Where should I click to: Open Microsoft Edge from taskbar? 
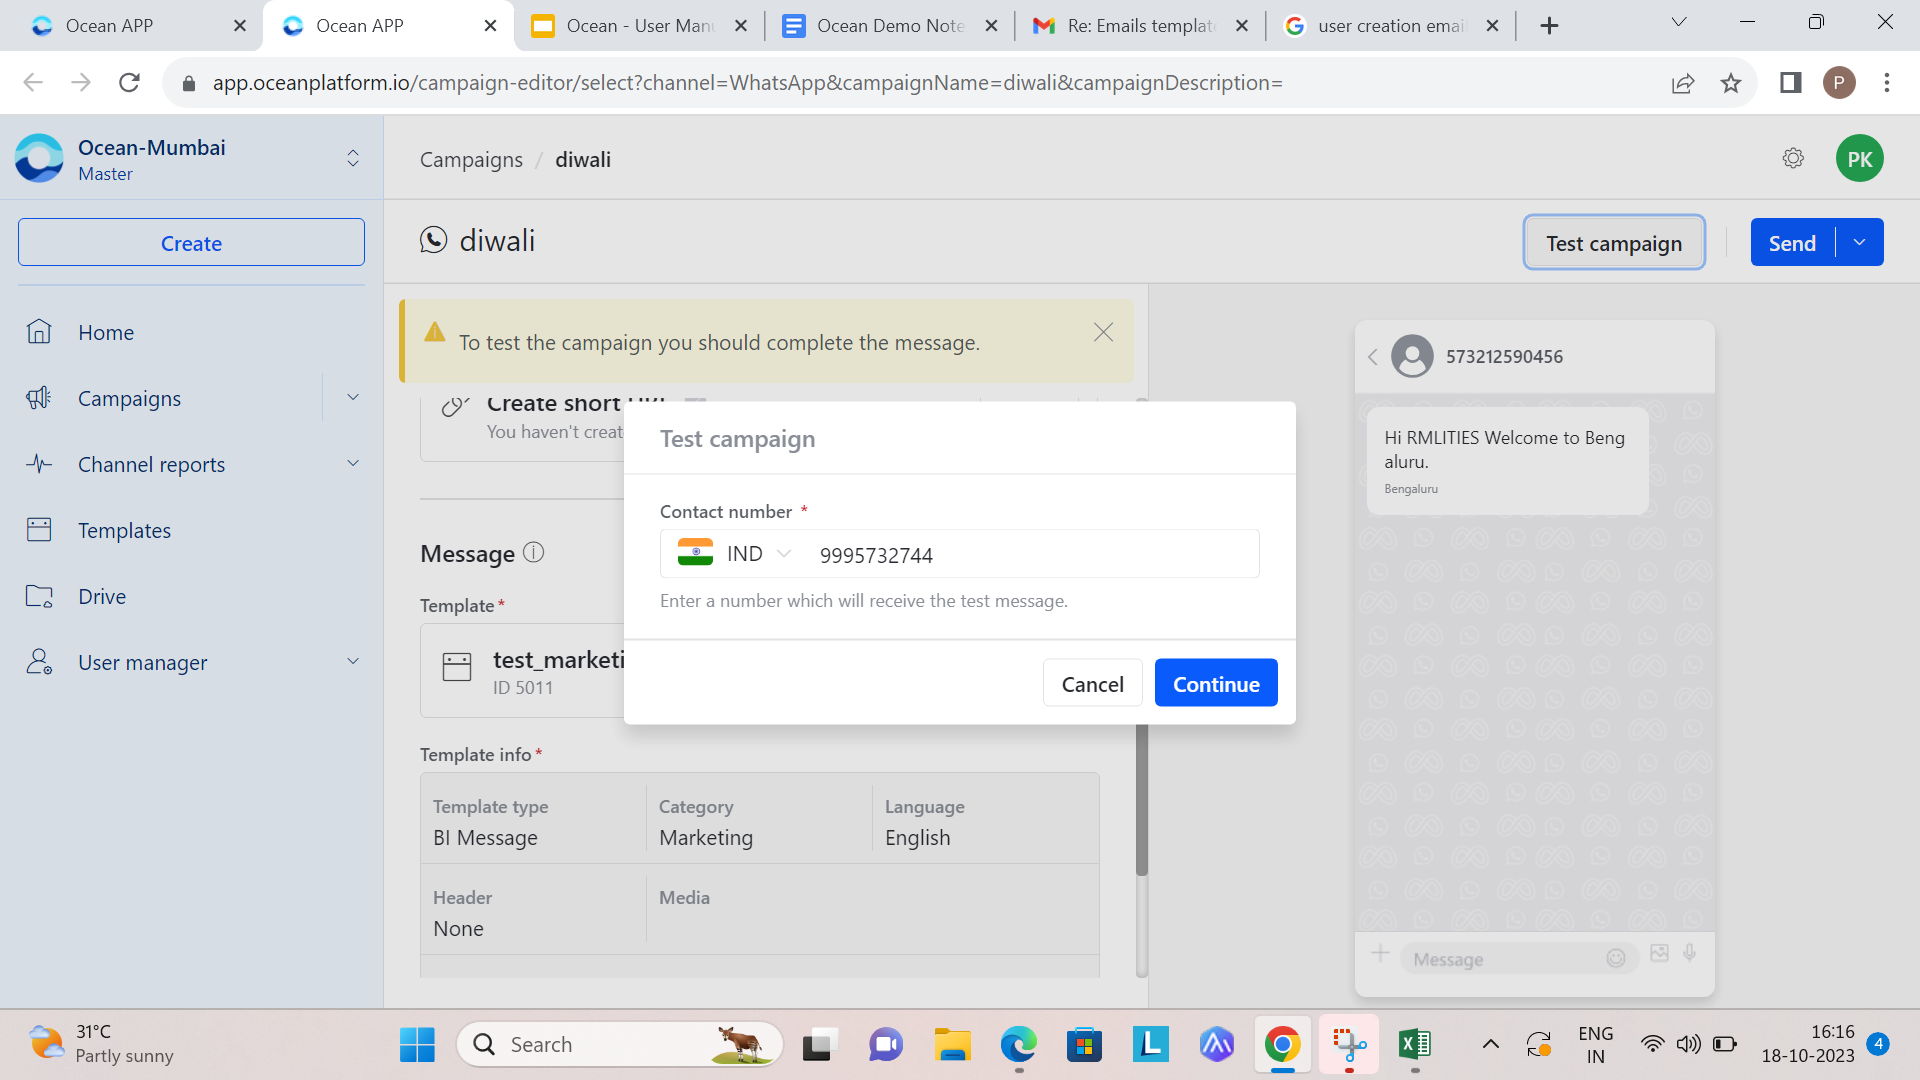[1018, 1045]
